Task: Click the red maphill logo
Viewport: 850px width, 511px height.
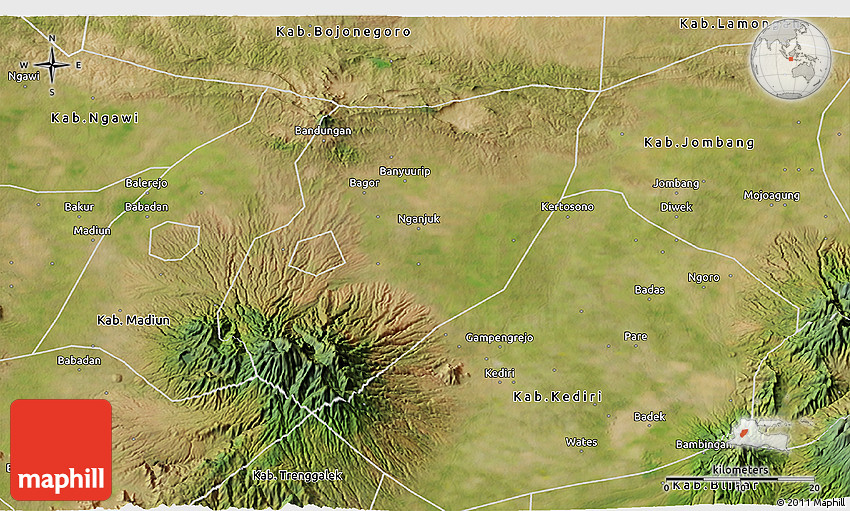Action: (x=61, y=450)
